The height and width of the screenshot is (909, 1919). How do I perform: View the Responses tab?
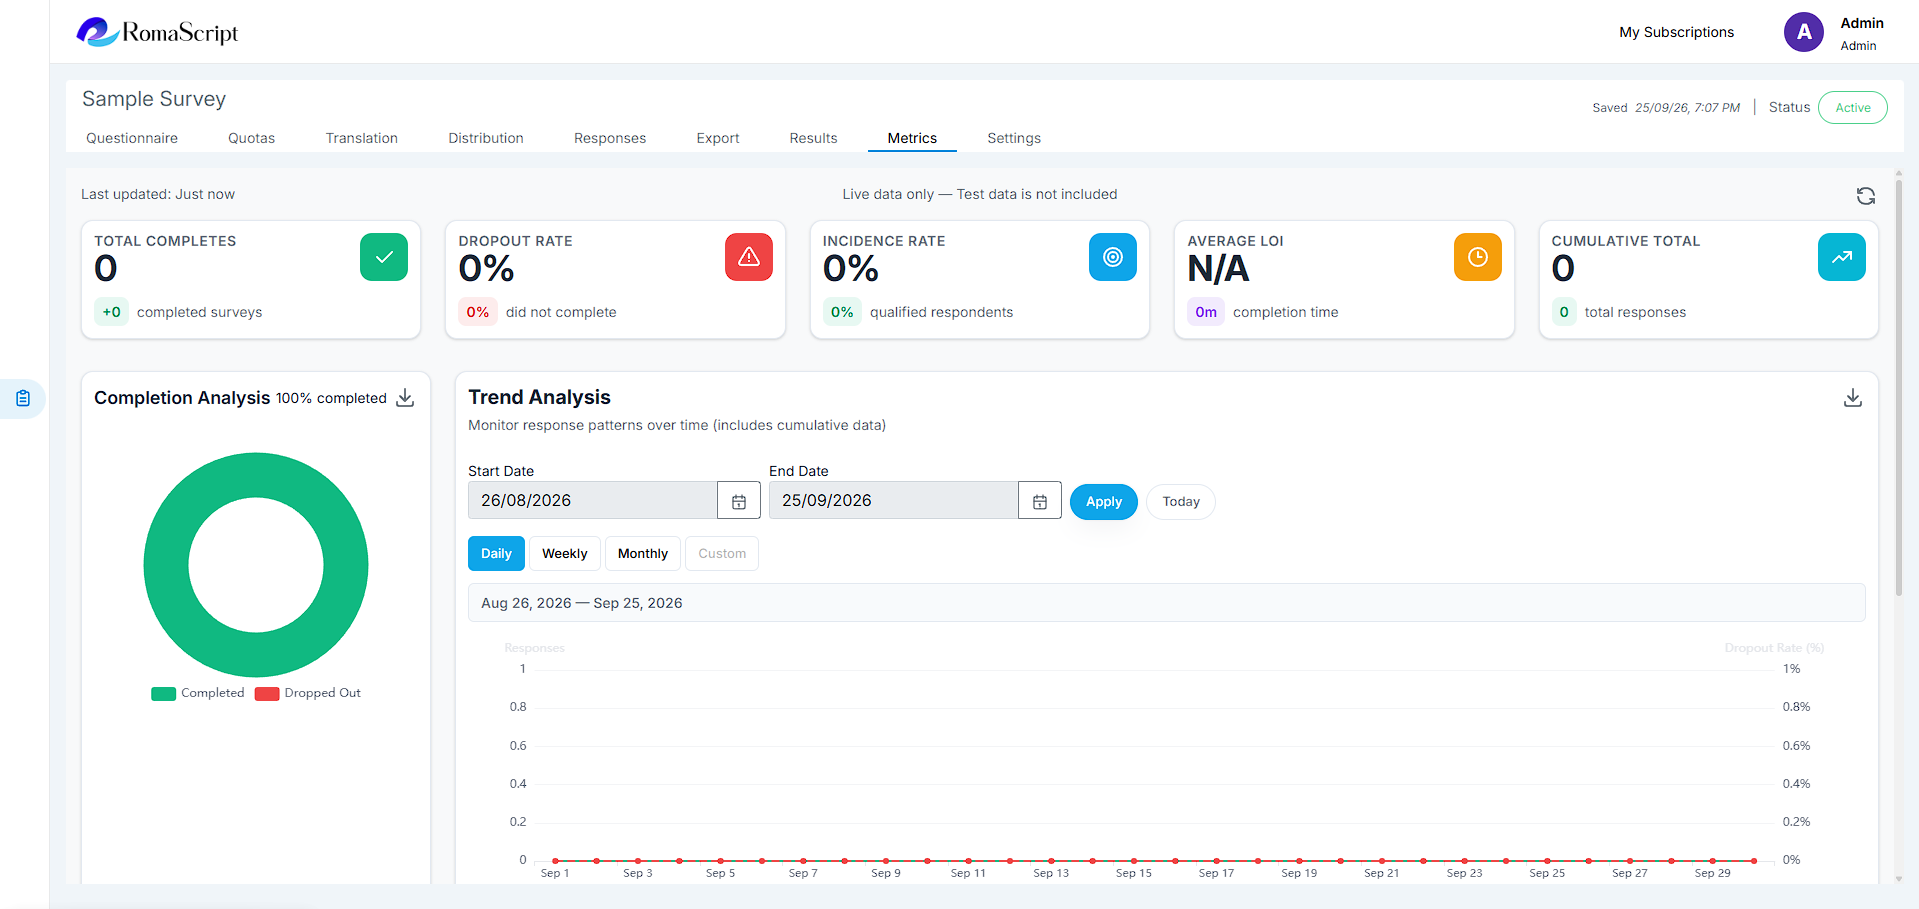[x=610, y=138]
